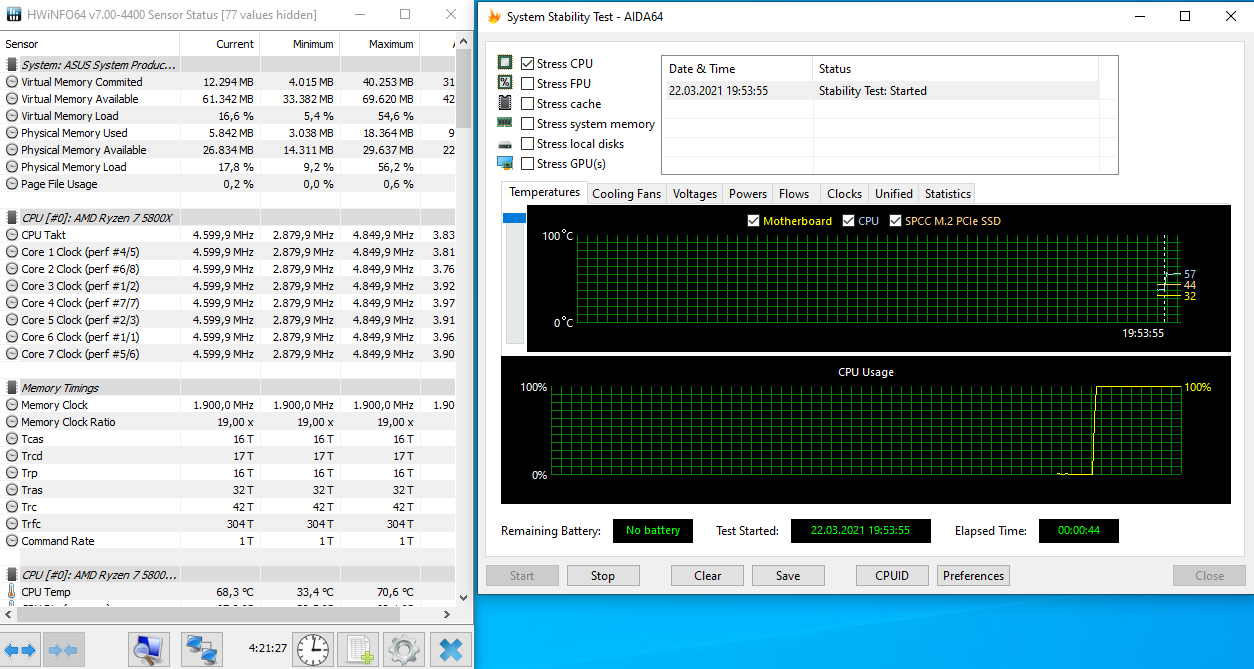Click the Sensor column header
Screen dimensions: 1254x669
[90, 44]
